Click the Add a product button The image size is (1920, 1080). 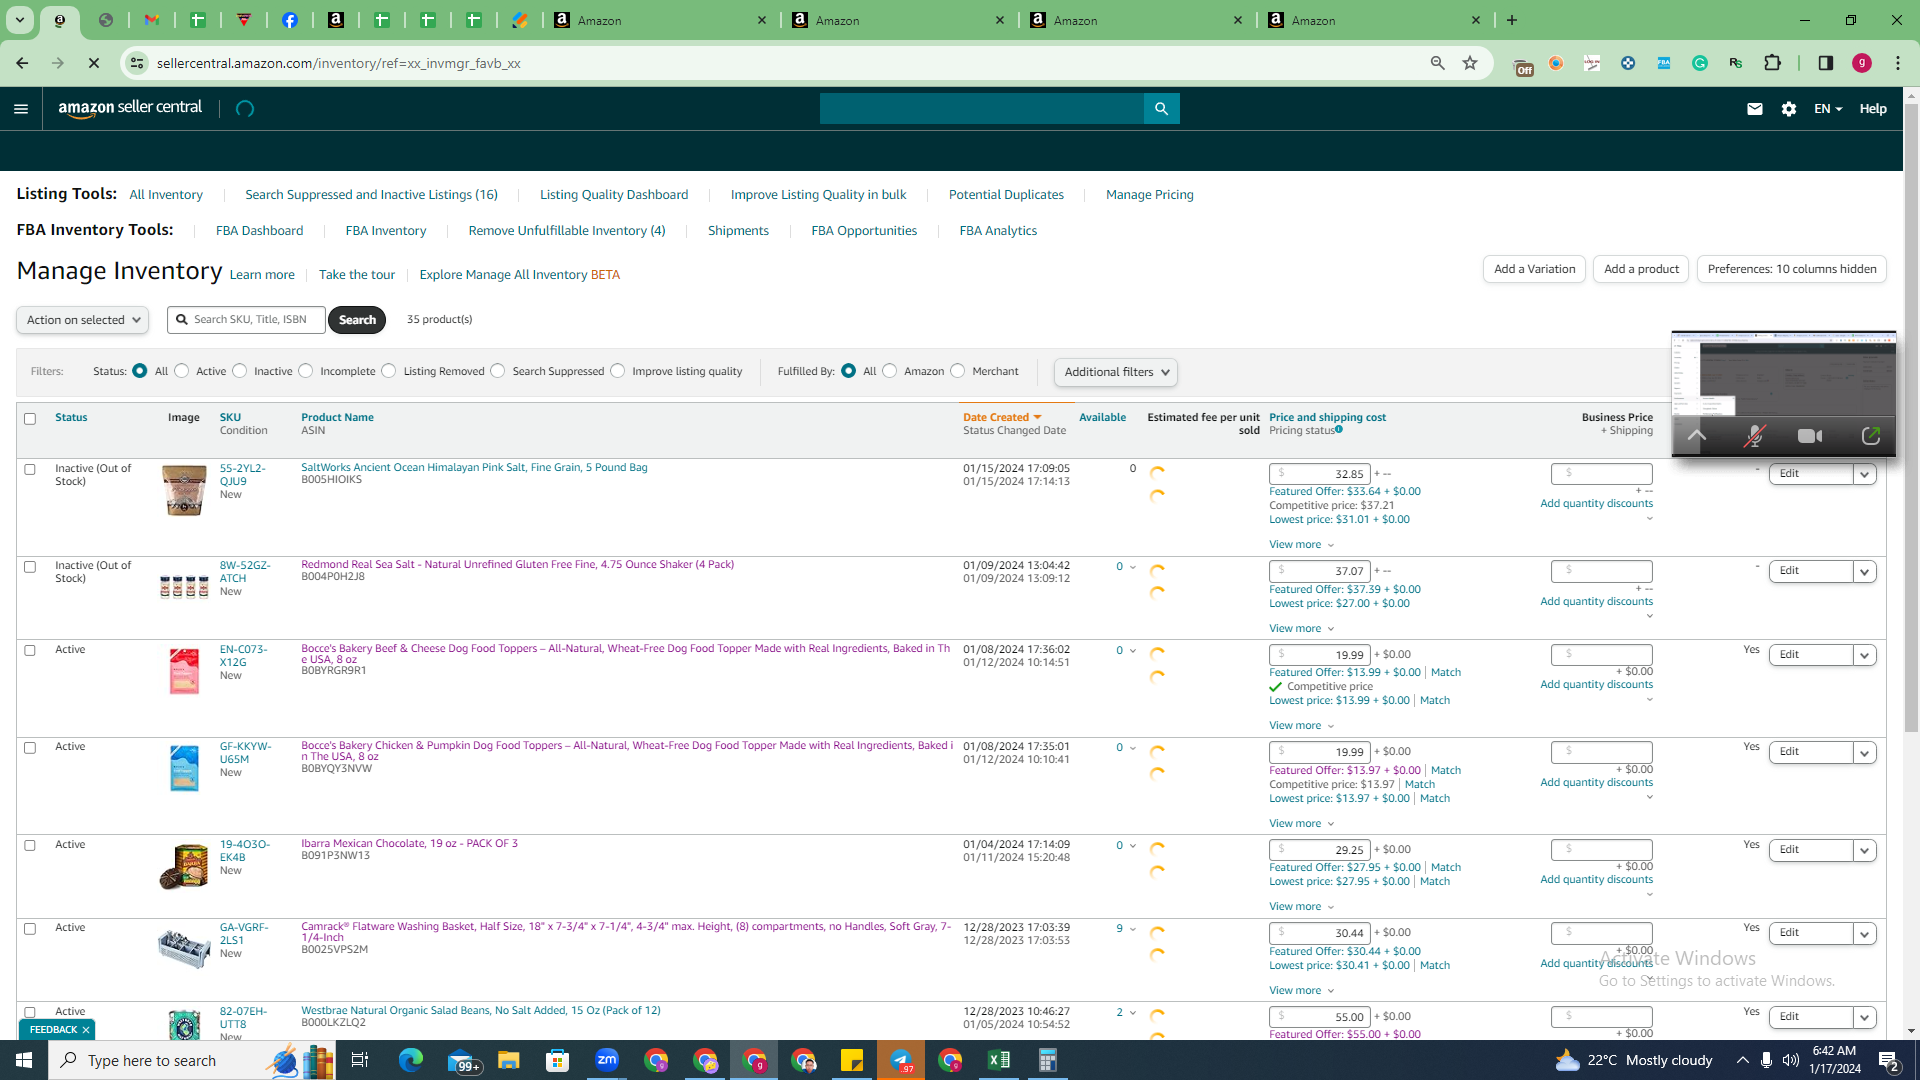point(1641,269)
